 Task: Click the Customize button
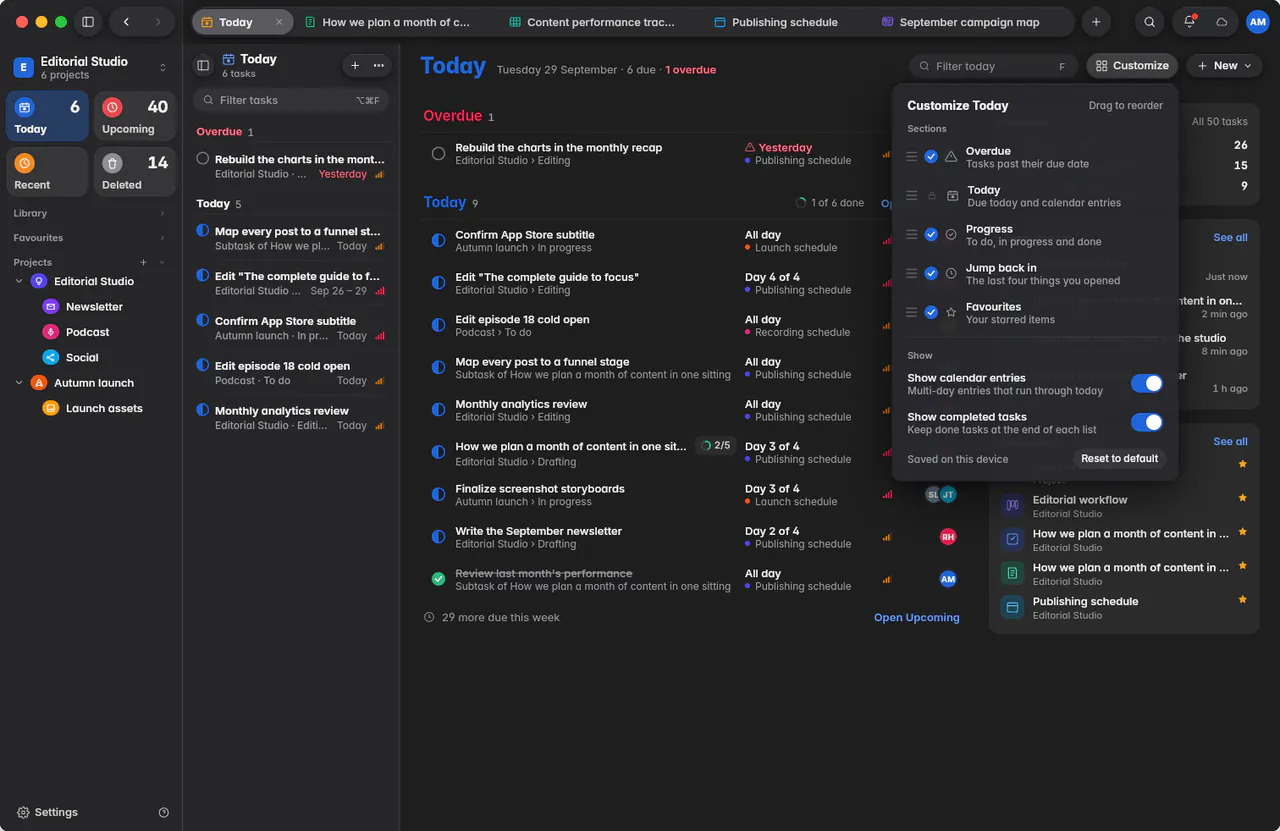[1132, 66]
